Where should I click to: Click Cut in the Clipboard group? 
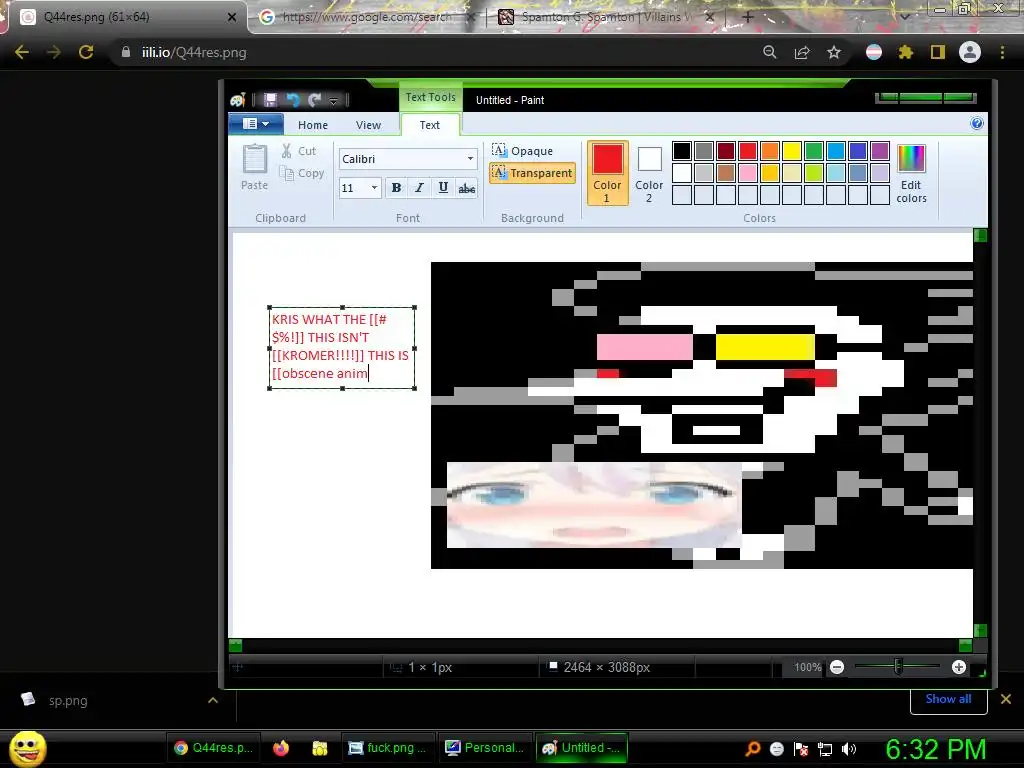tap(299, 151)
